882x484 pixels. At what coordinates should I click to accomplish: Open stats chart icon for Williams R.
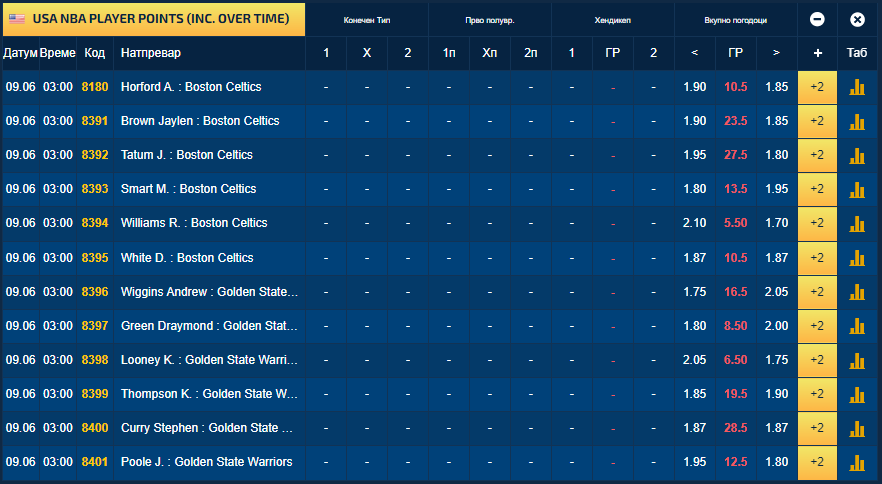(857, 223)
